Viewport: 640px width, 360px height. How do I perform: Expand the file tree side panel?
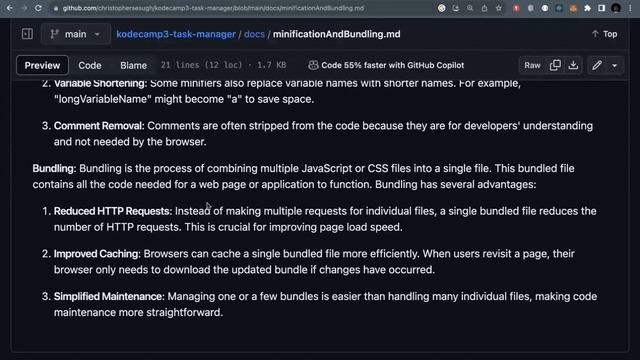click(x=27, y=34)
